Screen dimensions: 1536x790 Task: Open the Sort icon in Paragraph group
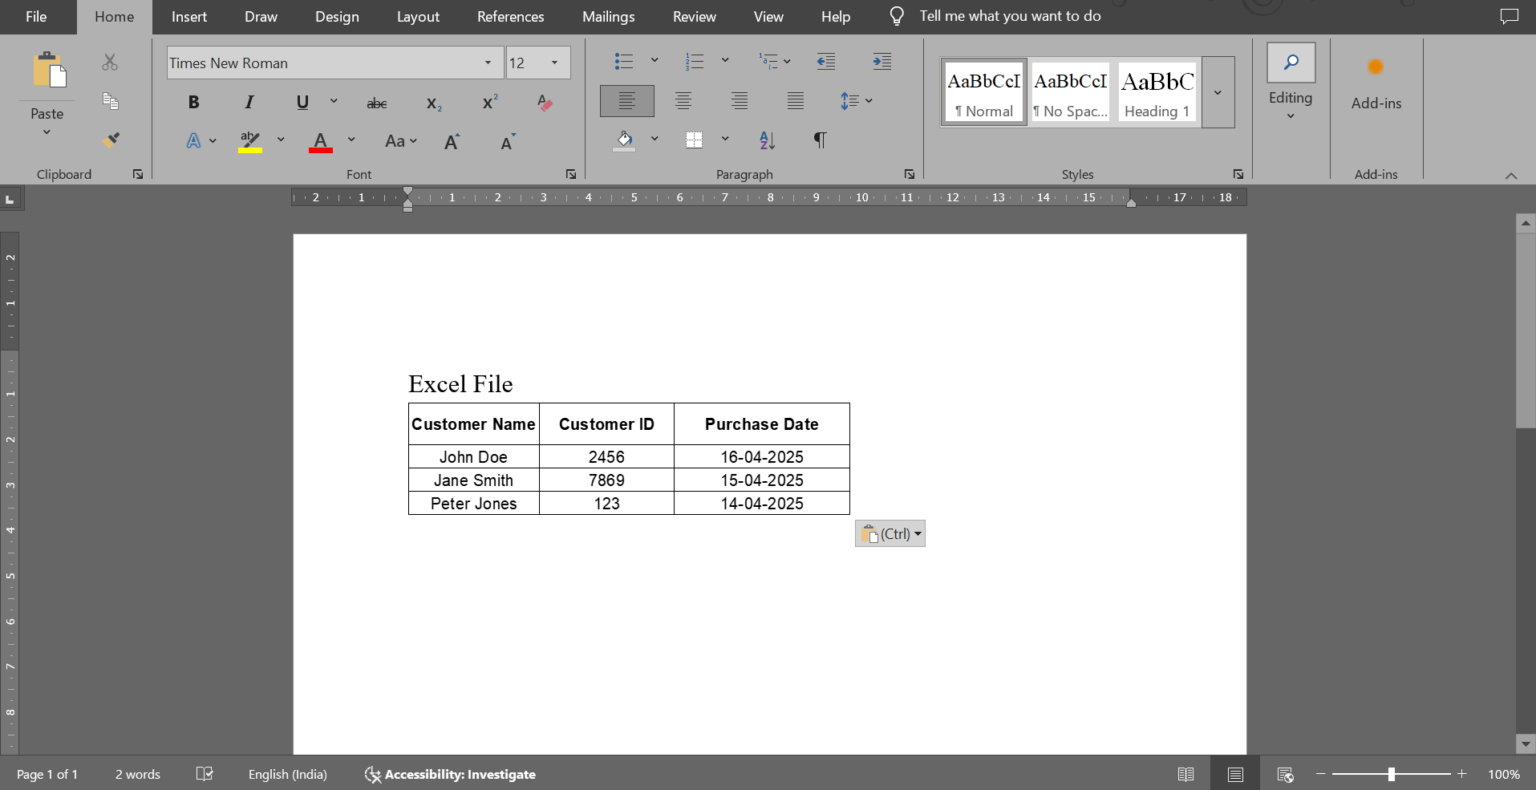click(766, 140)
